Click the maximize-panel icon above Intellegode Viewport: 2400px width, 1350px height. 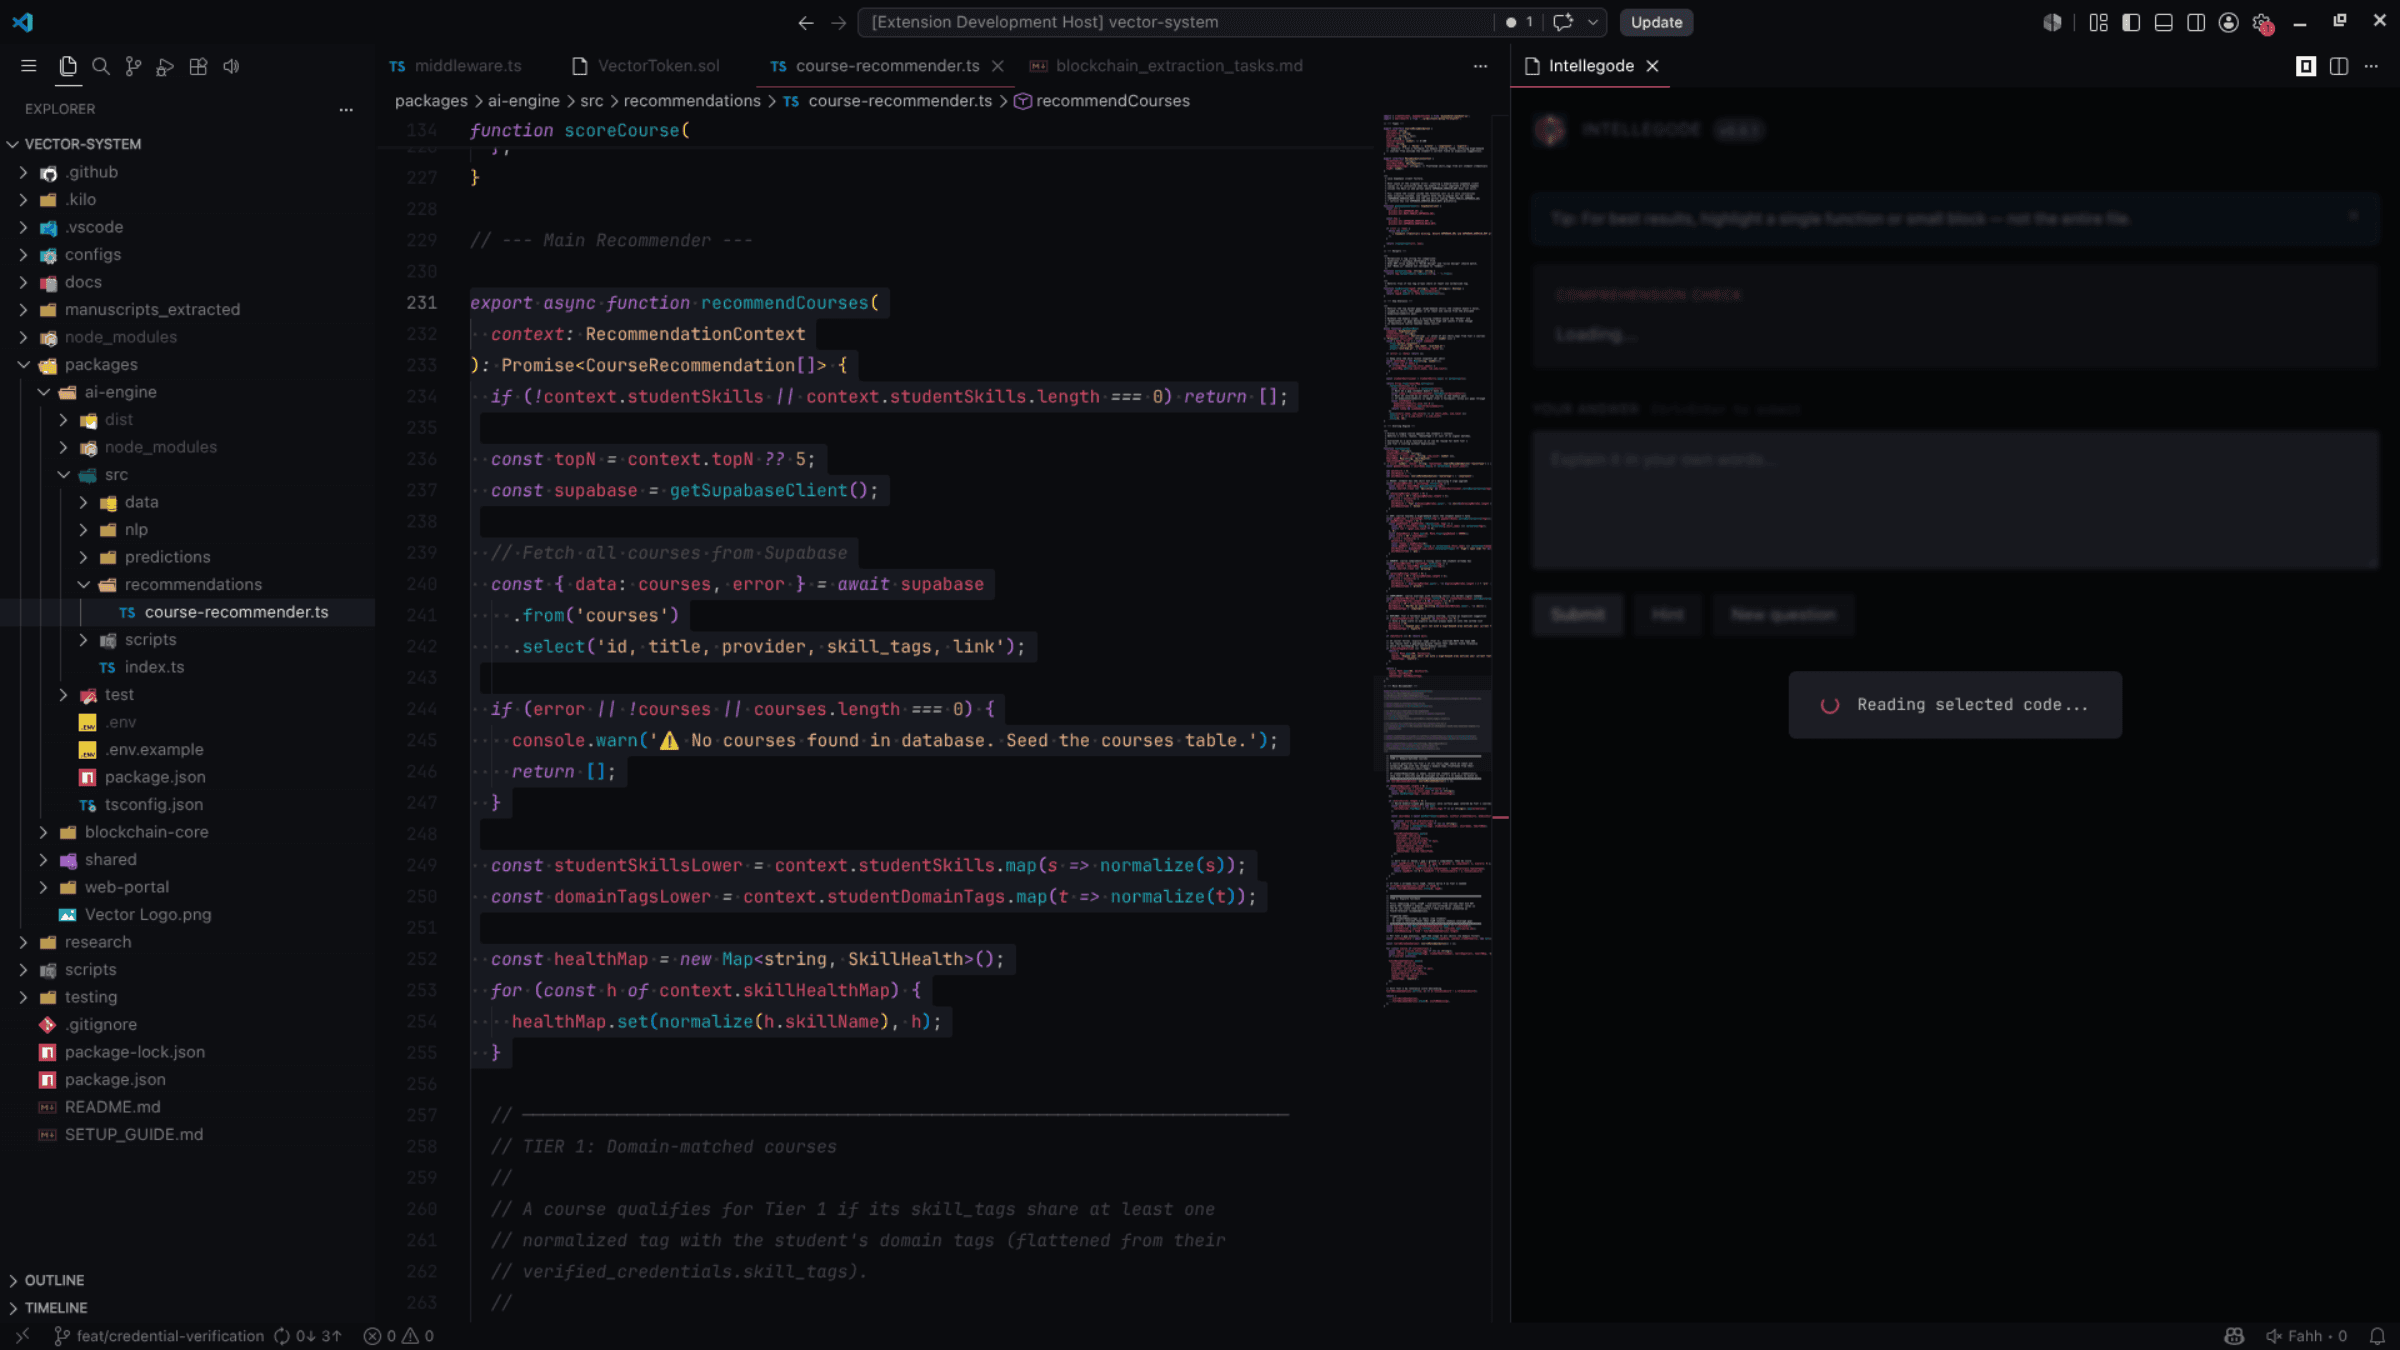tap(2306, 66)
